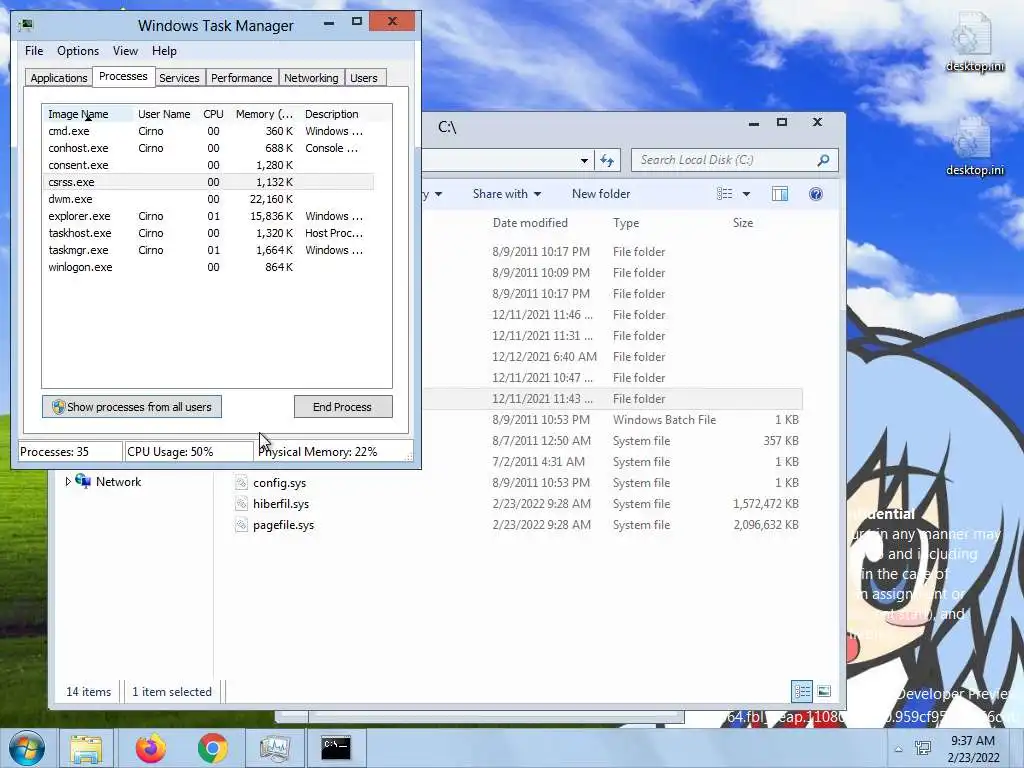Switch to the Services tab
Image resolution: width=1024 pixels, height=768 pixels.
[179, 78]
